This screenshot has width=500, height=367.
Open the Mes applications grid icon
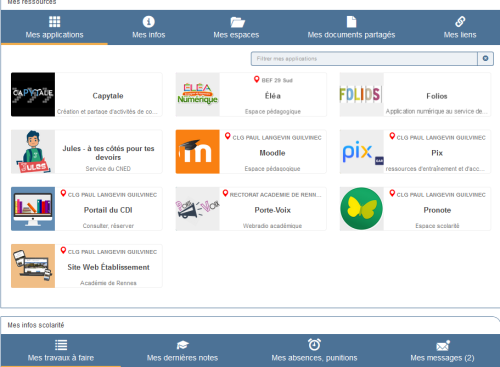tap(55, 22)
